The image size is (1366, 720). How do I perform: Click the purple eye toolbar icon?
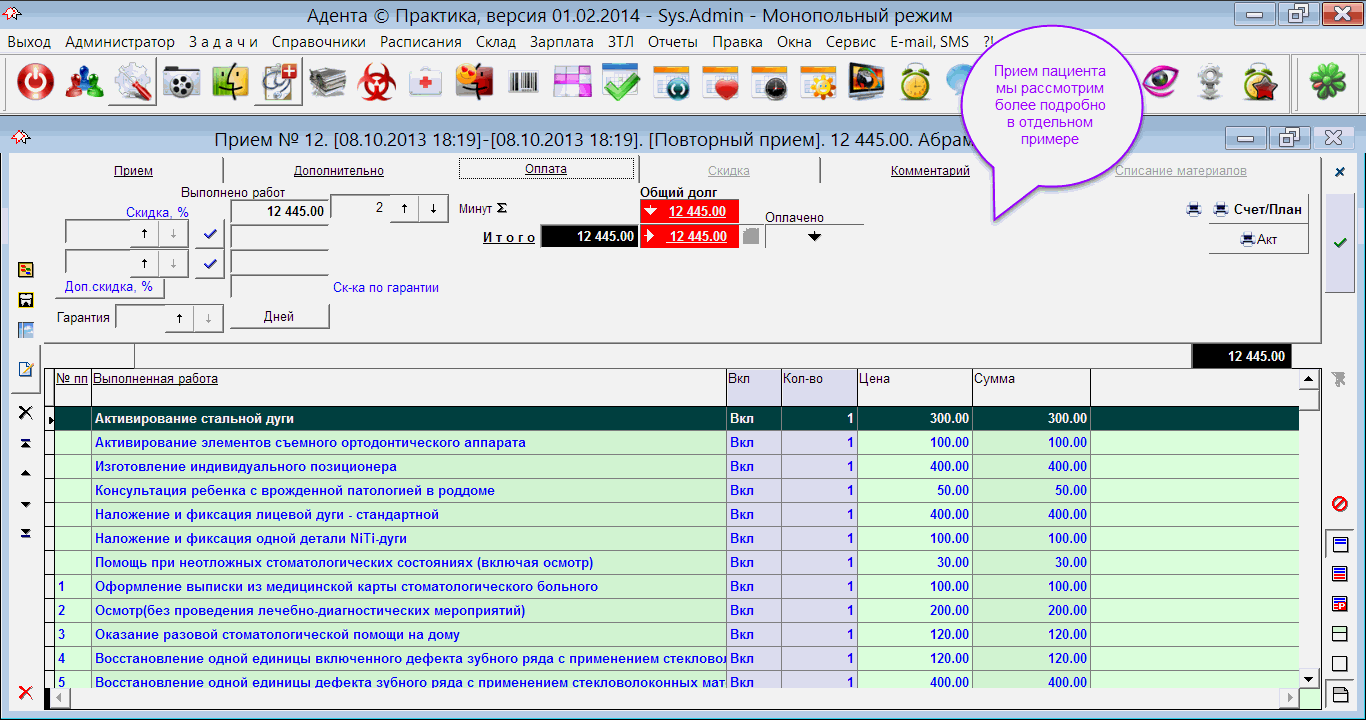(x=1162, y=84)
